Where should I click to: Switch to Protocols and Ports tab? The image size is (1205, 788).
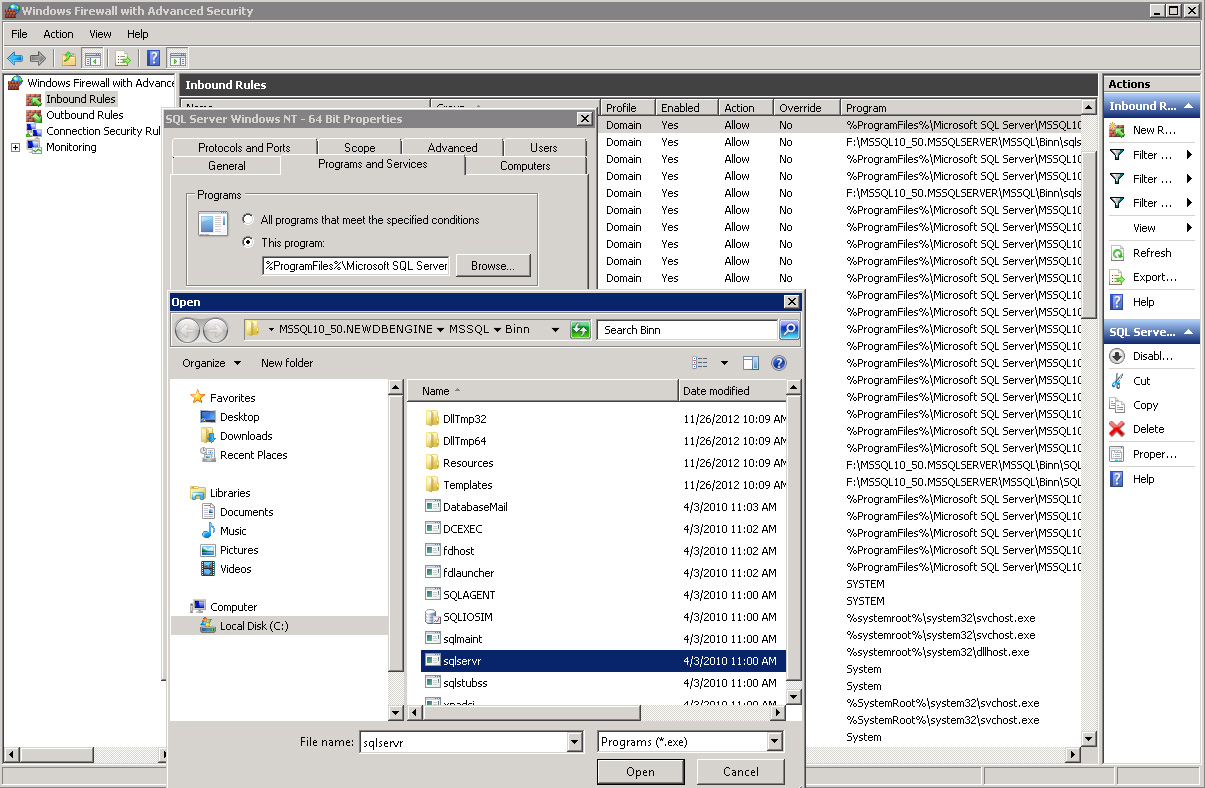[244, 147]
